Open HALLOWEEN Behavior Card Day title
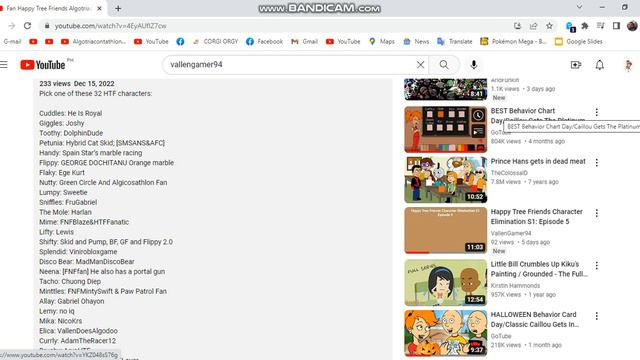This screenshot has height=360, width=640. 535,320
